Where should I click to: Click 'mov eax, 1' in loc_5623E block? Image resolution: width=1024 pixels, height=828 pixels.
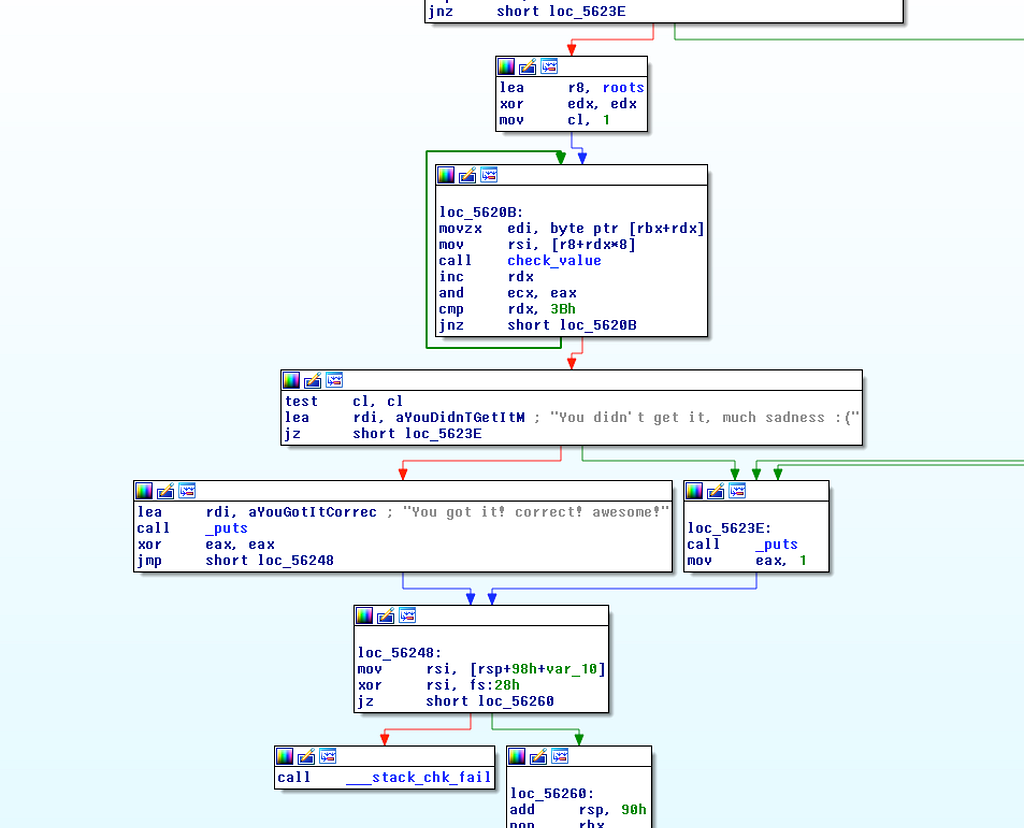[746, 560]
